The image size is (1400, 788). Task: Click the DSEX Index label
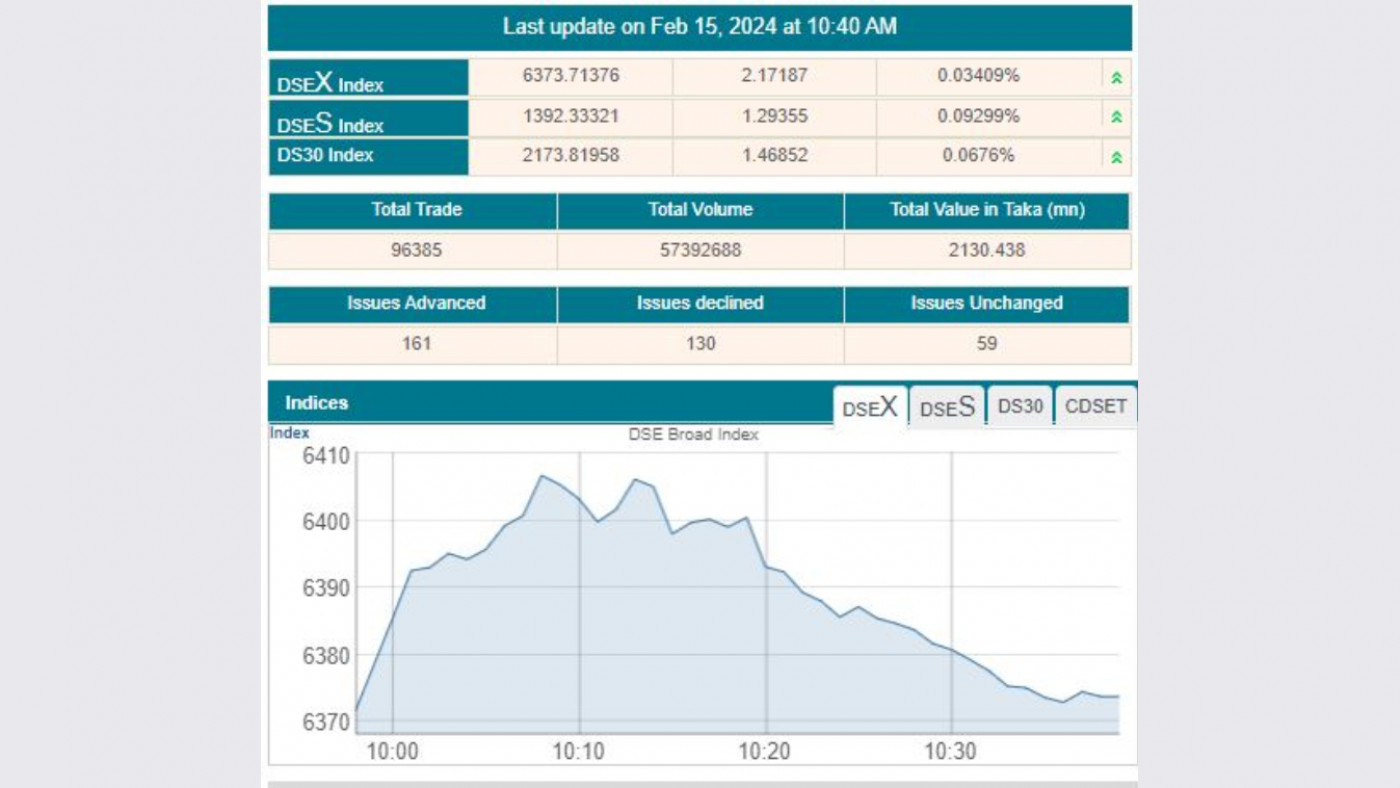(x=330, y=83)
